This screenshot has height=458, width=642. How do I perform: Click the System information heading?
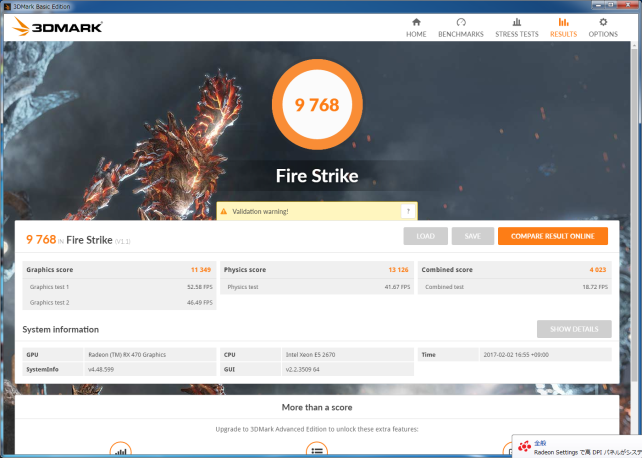pyautogui.click(x=61, y=329)
